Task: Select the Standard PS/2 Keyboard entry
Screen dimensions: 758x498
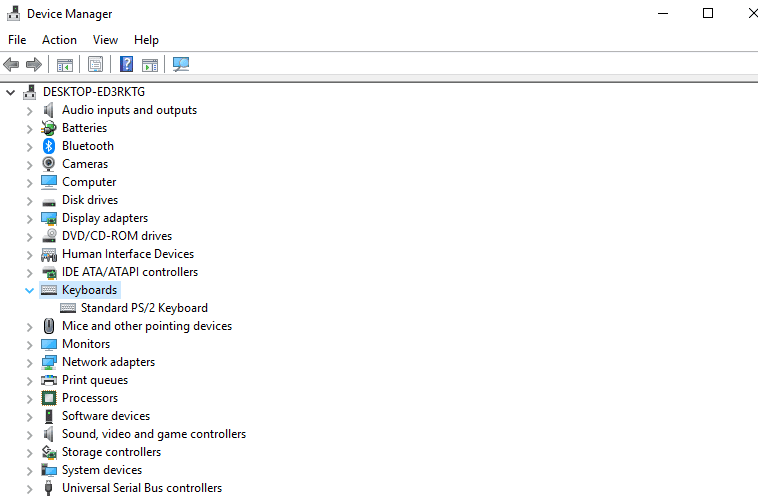Action: 144,308
